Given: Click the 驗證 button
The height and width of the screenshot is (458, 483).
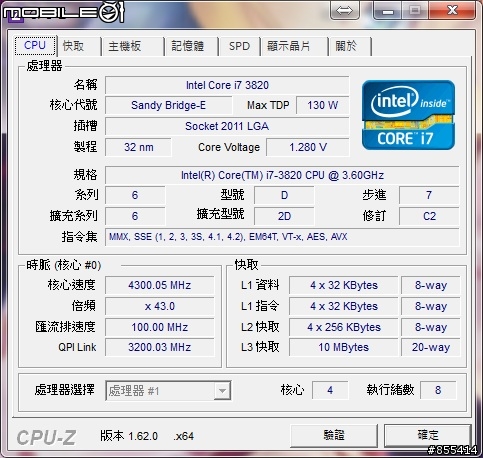Looking at the screenshot, I should [334, 435].
